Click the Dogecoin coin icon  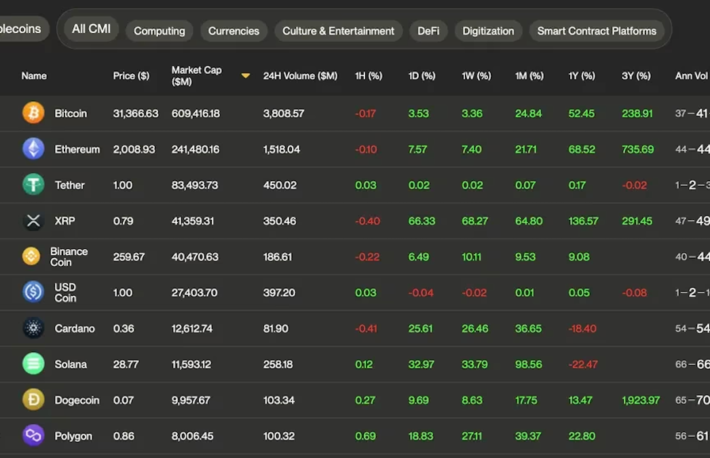point(34,400)
